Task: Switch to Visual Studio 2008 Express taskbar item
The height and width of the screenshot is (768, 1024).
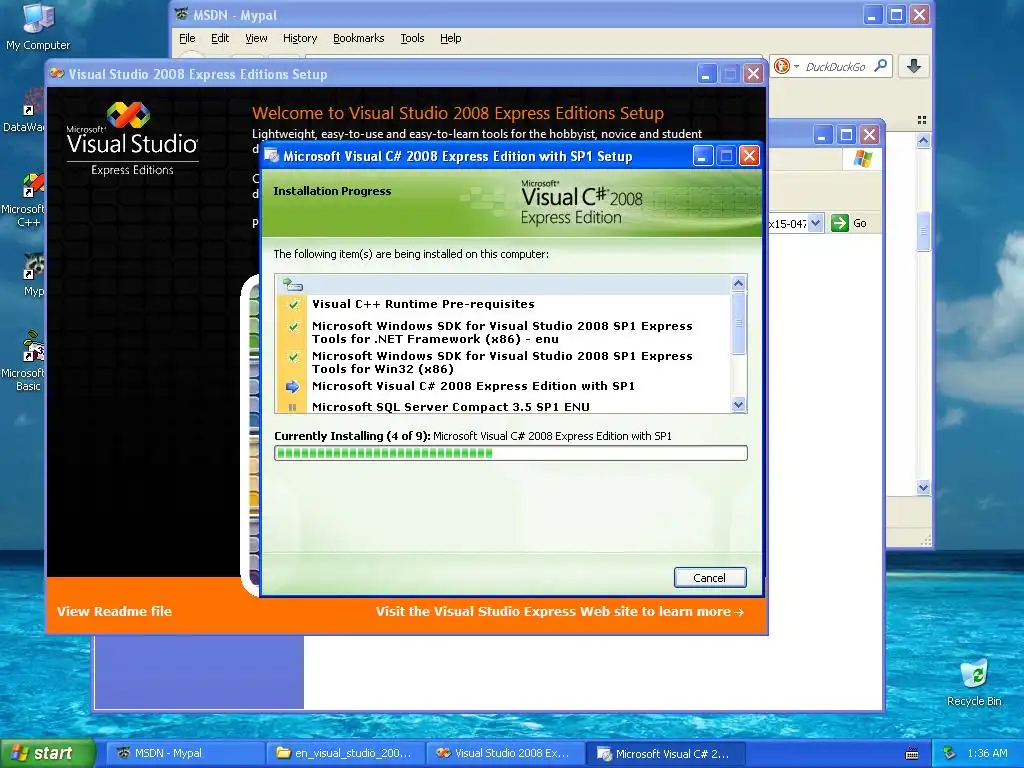Action: coord(505,753)
